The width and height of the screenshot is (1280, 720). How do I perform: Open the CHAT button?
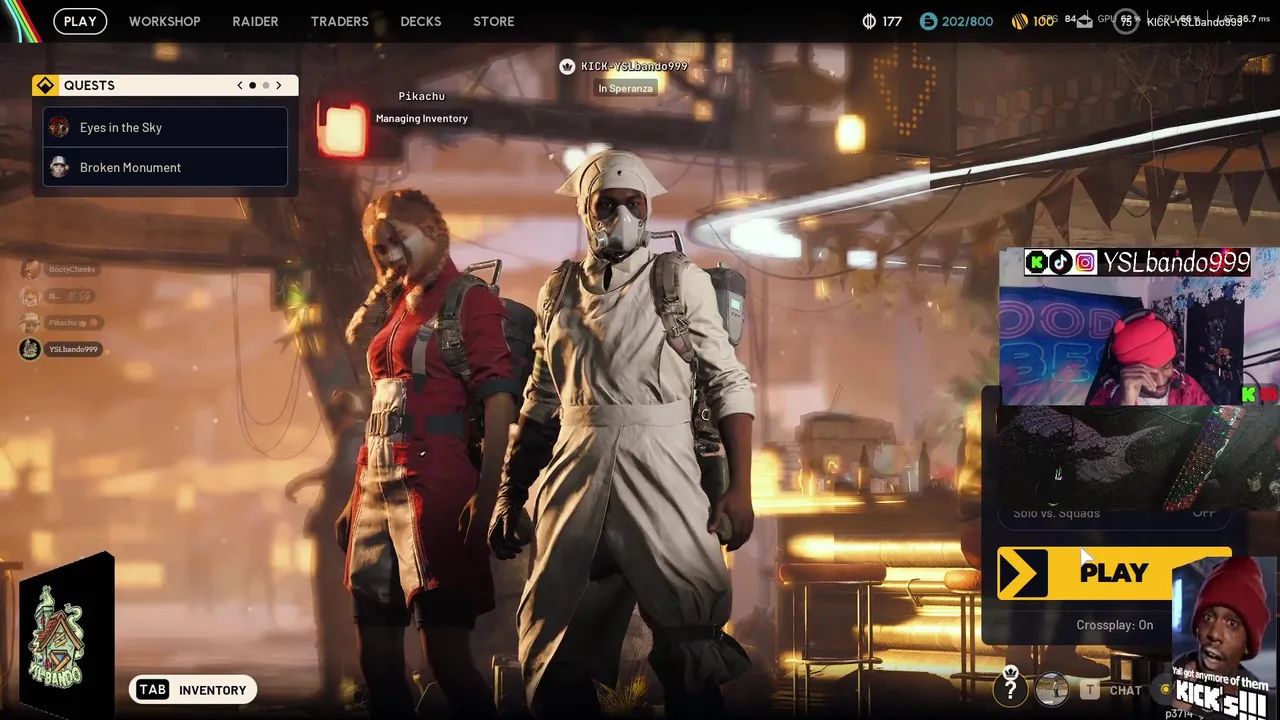[1112, 690]
